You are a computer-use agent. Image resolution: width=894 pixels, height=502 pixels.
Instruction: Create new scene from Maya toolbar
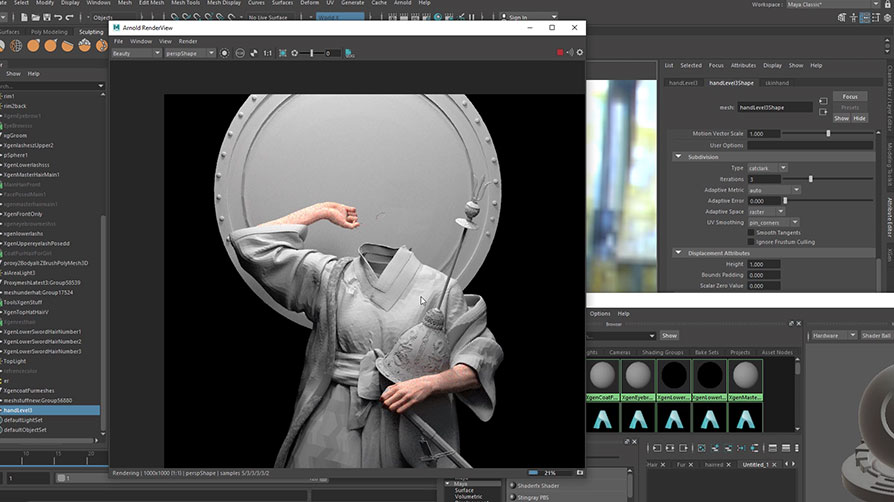(24, 18)
